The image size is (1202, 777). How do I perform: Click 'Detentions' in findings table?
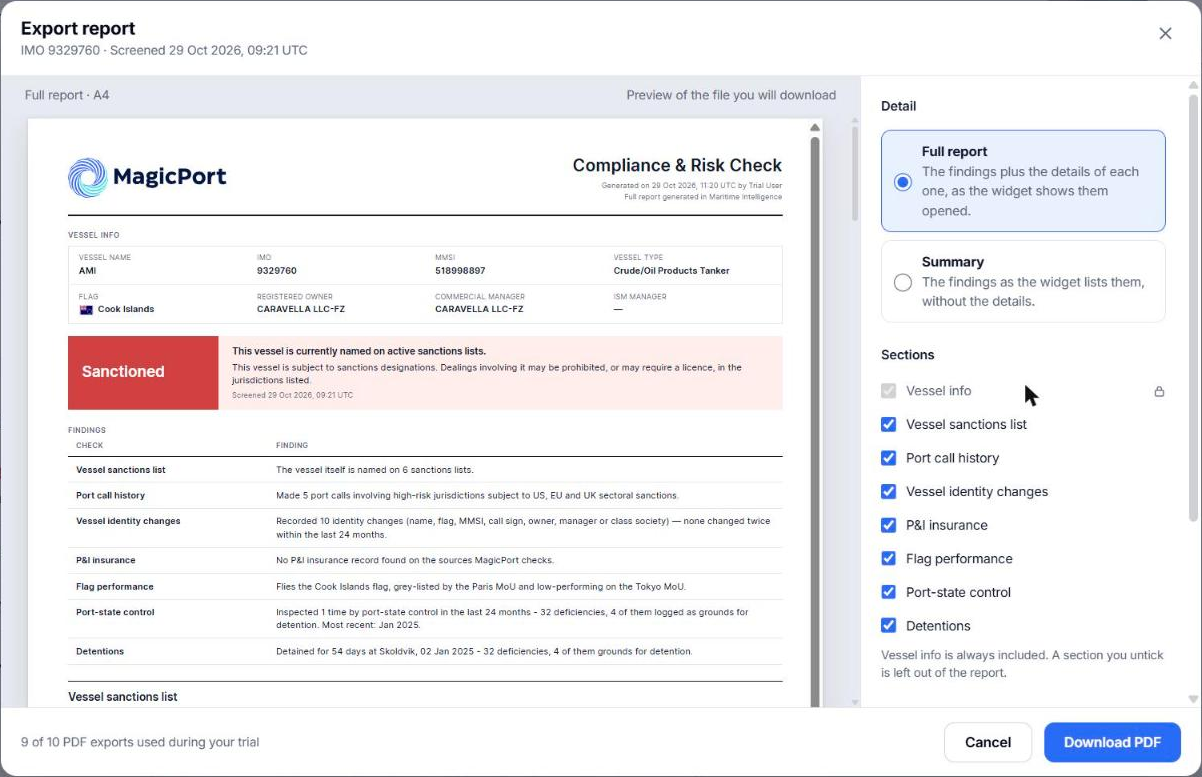pyautogui.click(x=100, y=651)
